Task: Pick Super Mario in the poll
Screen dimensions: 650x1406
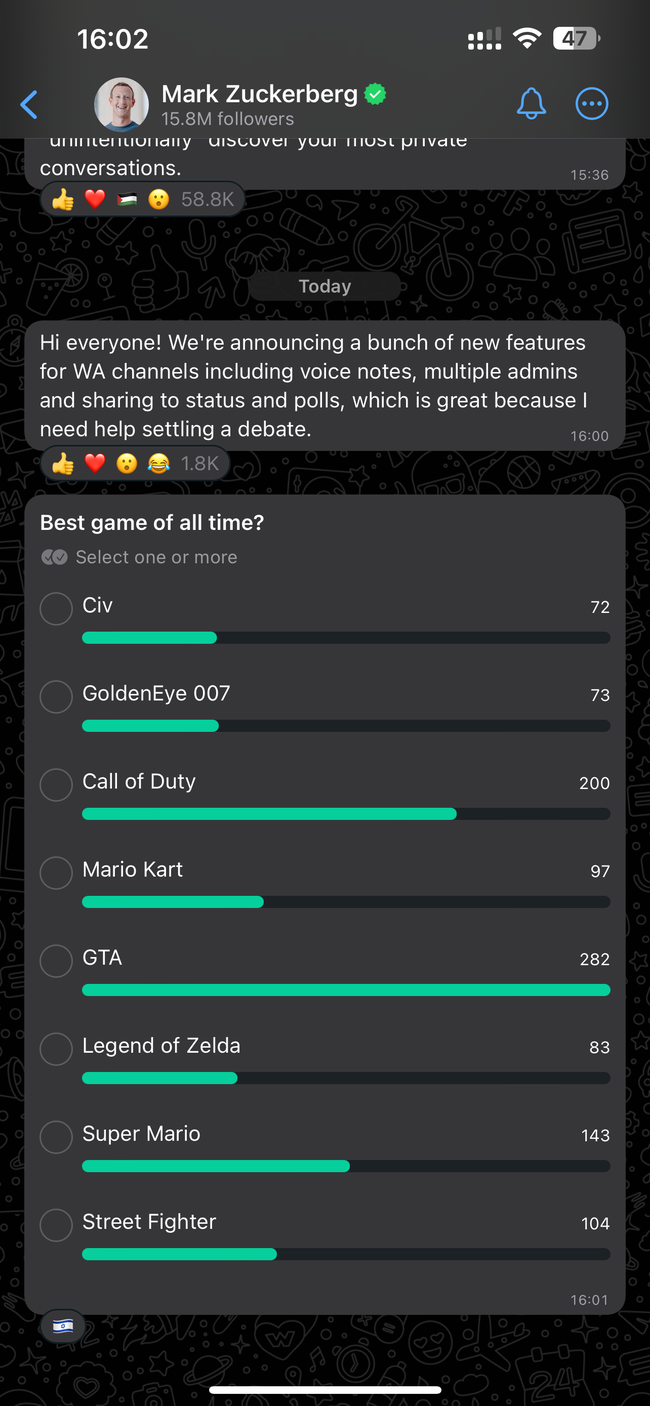Action: click(x=56, y=1136)
